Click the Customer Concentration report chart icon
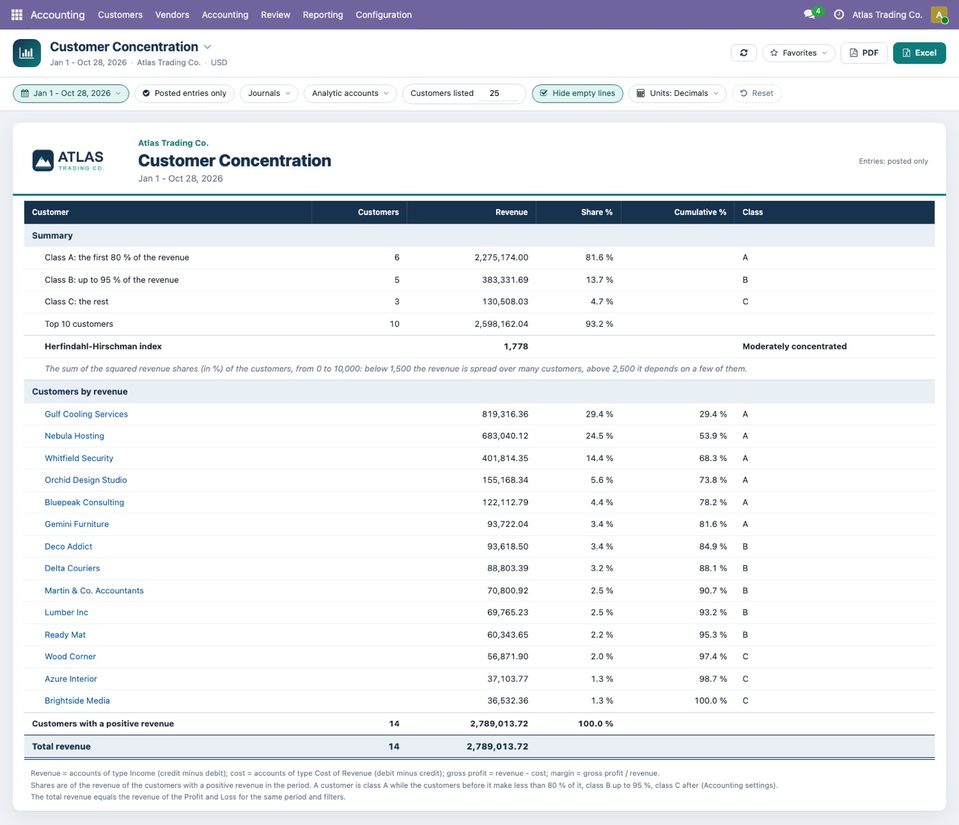The image size is (959, 825). coord(27,53)
